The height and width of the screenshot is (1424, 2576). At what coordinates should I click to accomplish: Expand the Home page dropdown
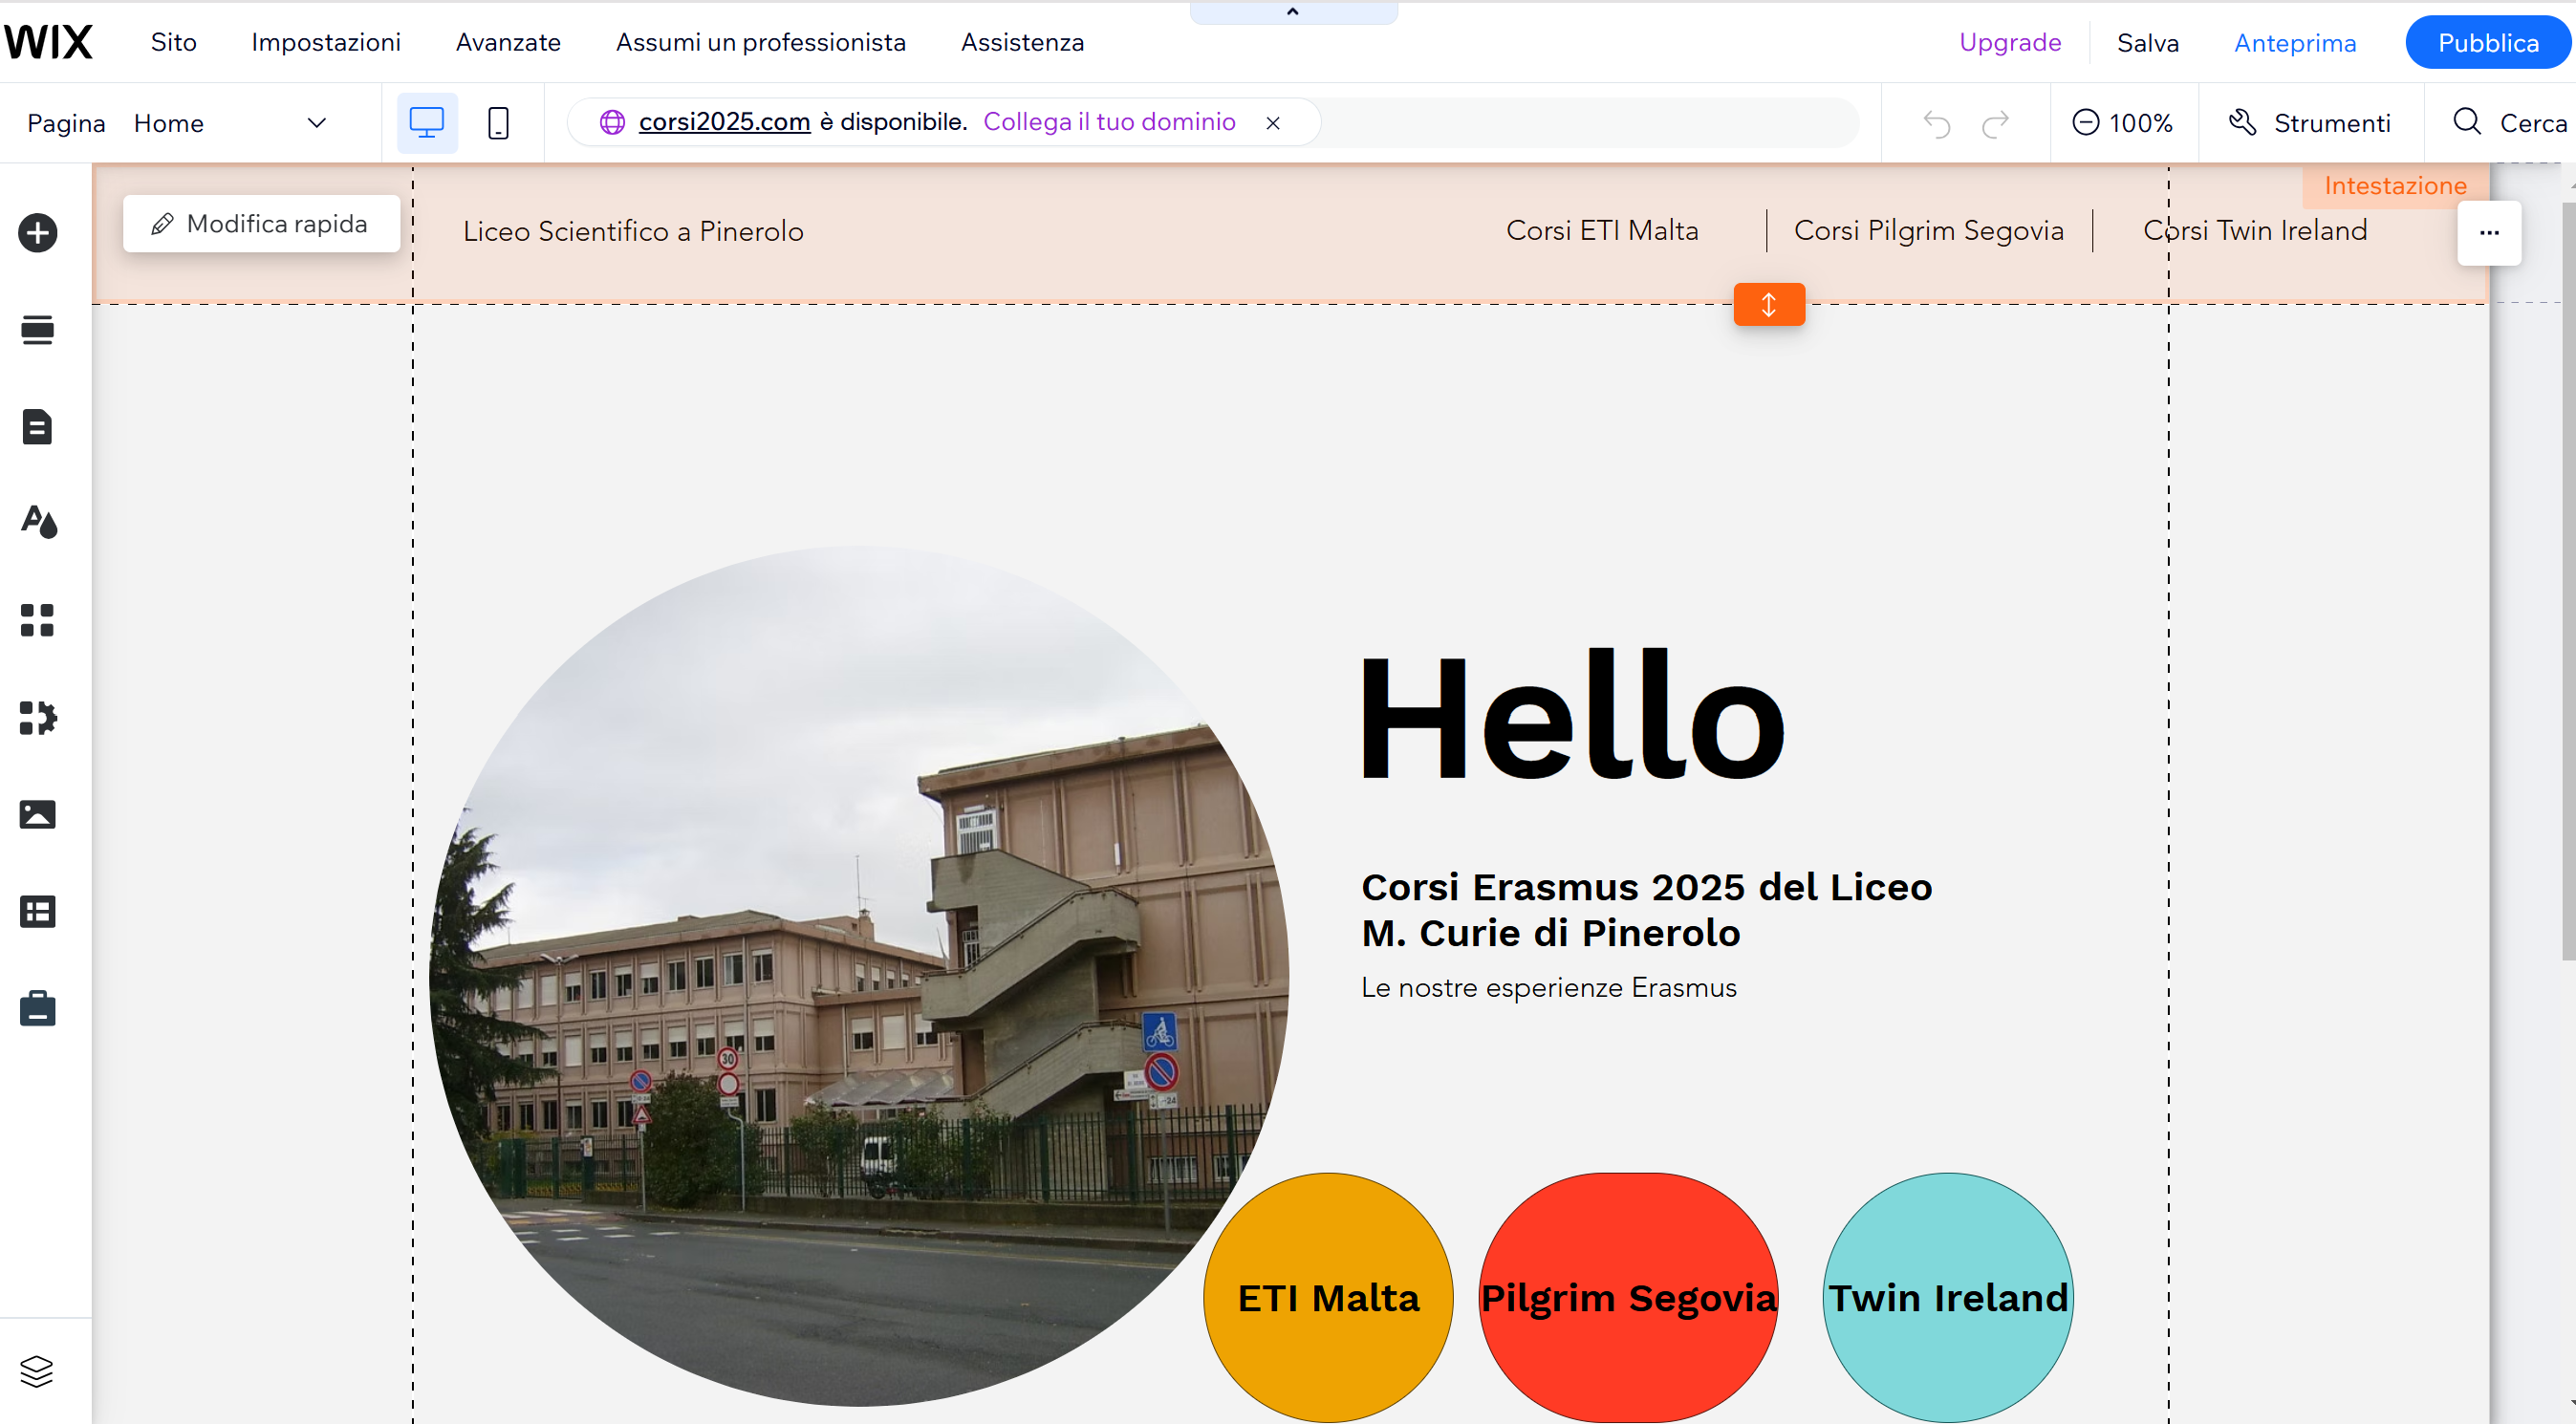click(x=316, y=123)
